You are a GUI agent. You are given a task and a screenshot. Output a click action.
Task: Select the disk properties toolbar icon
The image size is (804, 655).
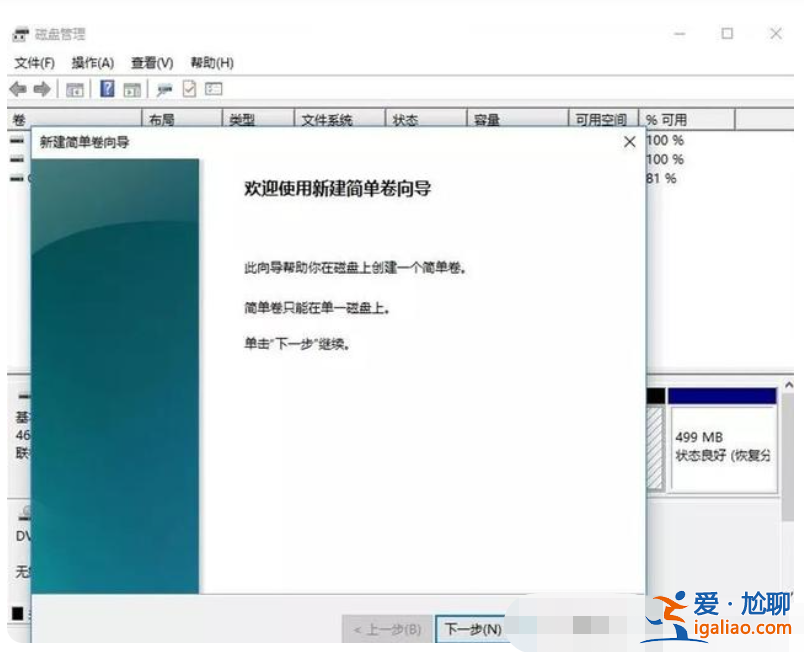pos(163,89)
